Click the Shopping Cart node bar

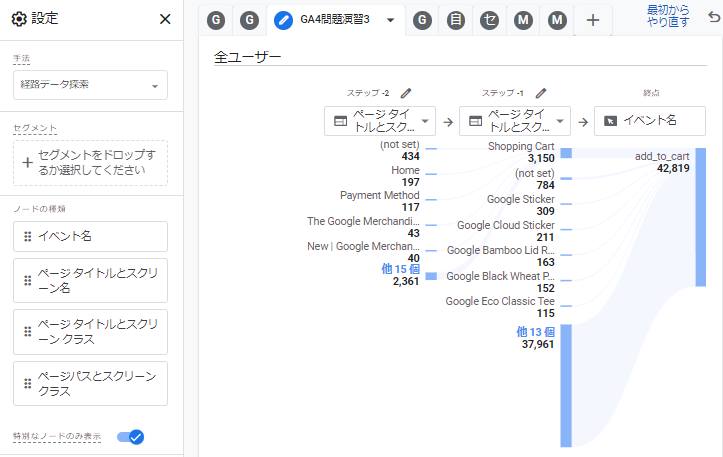(566, 153)
